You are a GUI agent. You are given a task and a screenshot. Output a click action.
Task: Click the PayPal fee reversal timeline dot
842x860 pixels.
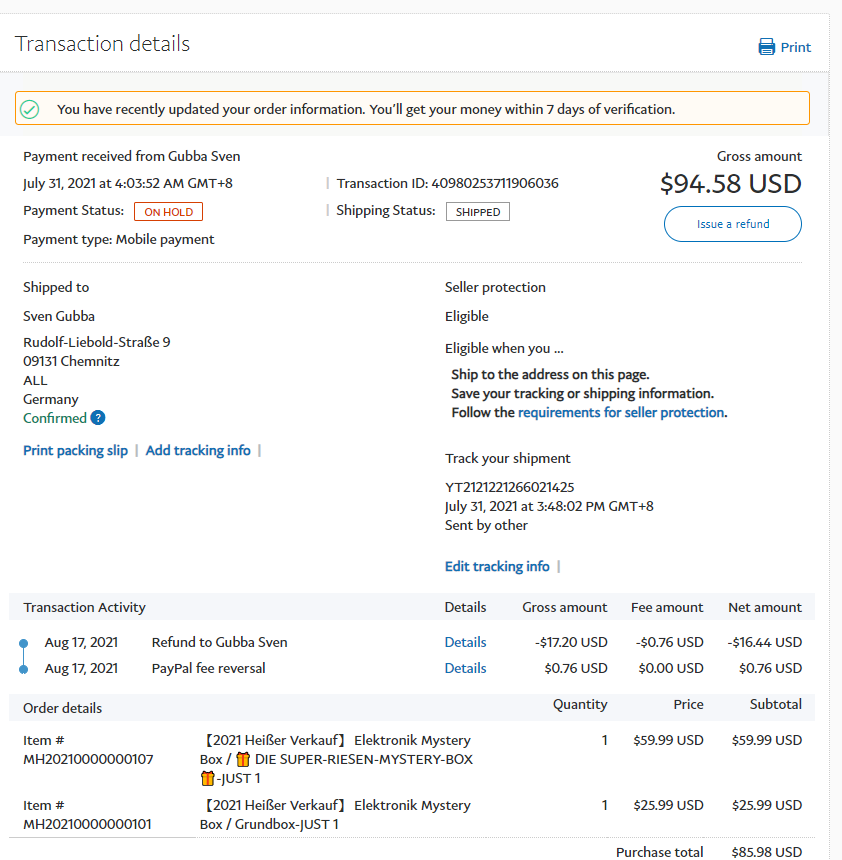click(23, 669)
